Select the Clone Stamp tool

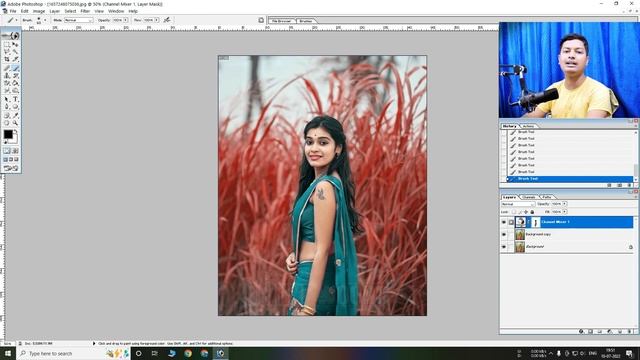[x=7, y=76]
